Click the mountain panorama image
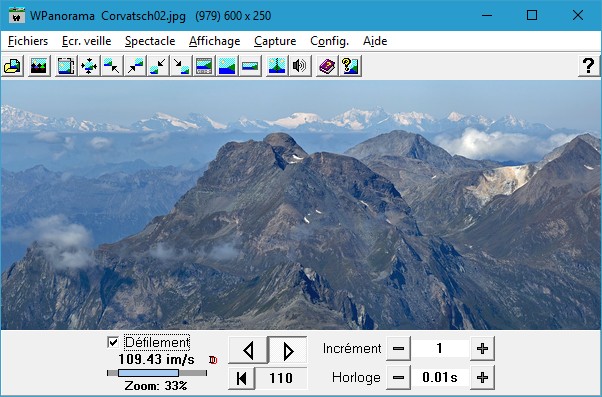 (301, 205)
